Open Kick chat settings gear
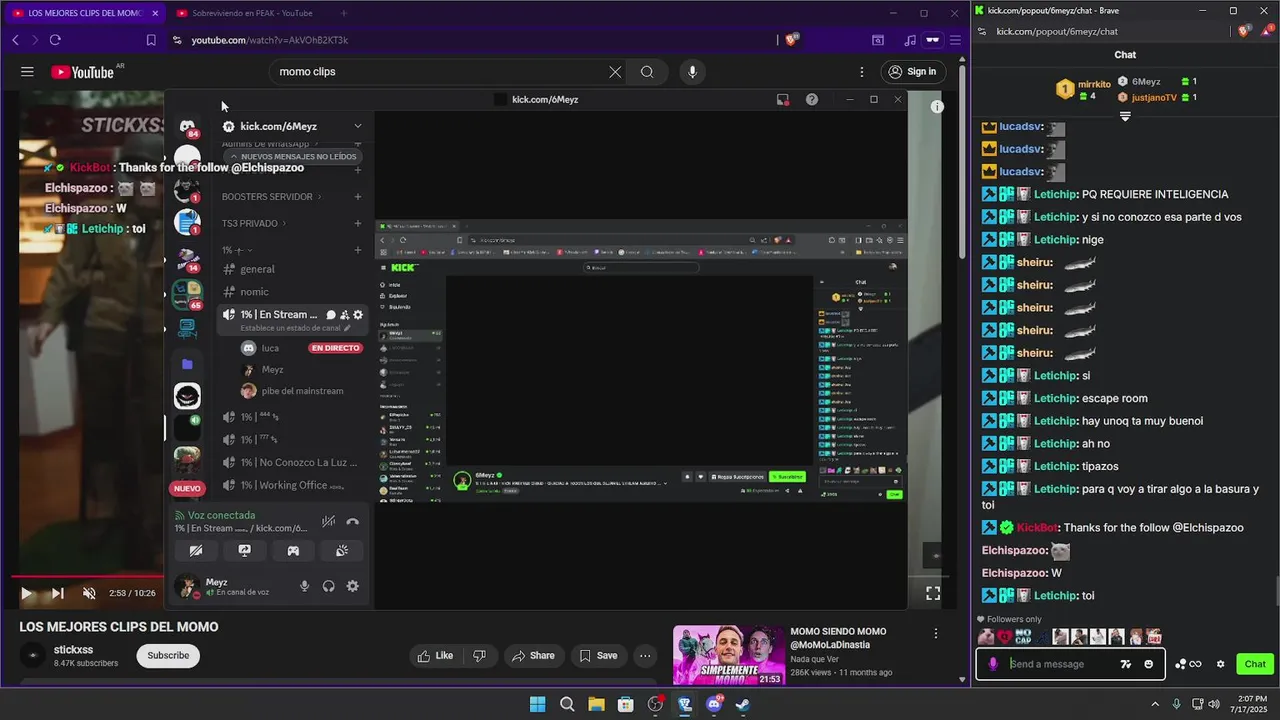 (x=1220, y=664)
